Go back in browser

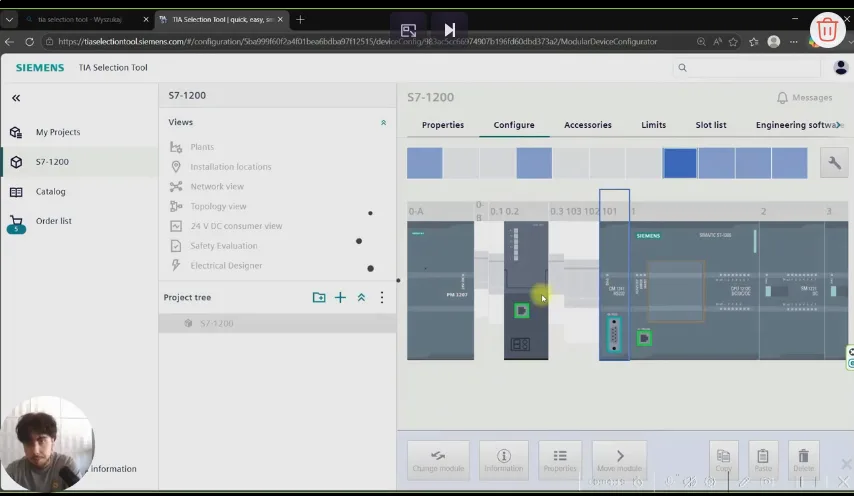tap(9, 41)
